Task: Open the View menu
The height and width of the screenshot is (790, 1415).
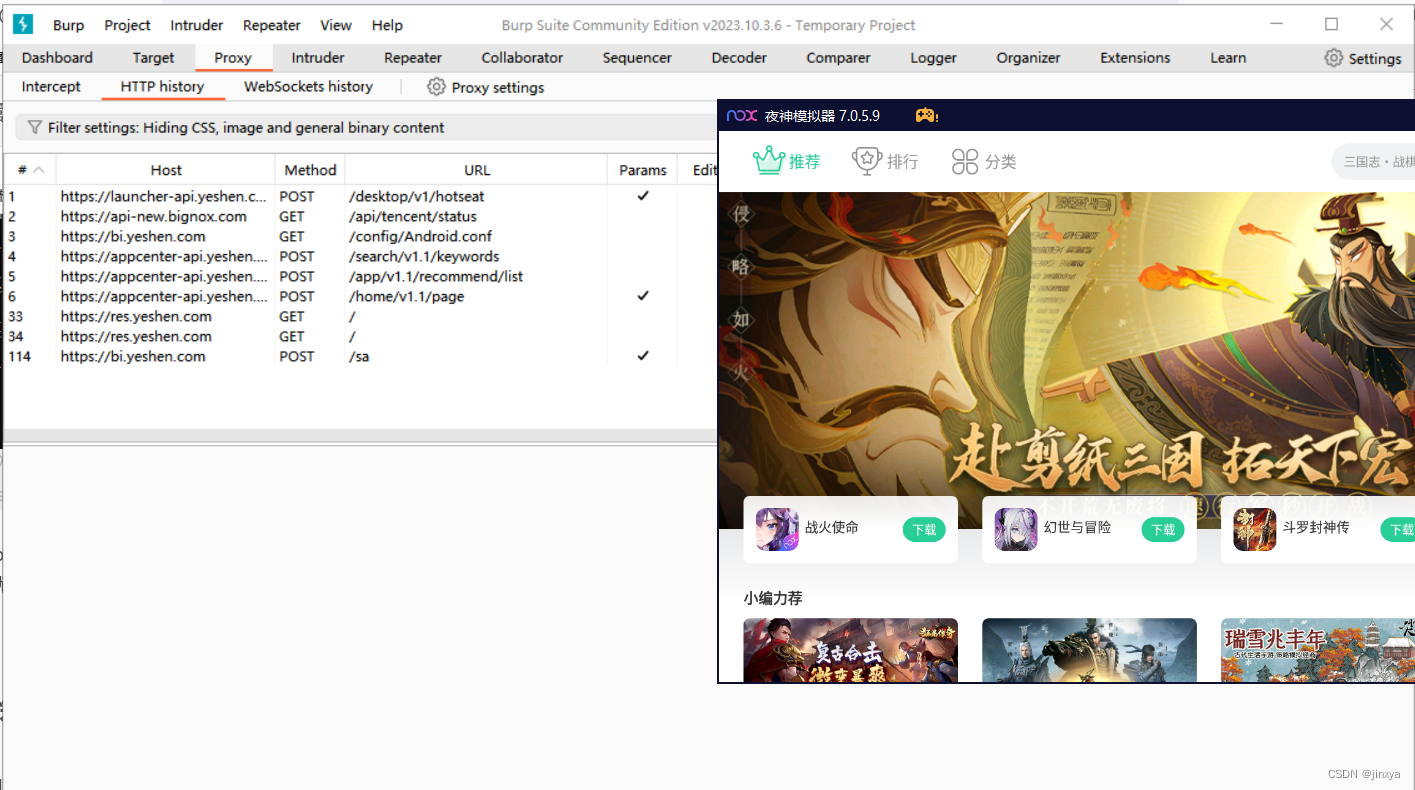Action: pos(336,25)
